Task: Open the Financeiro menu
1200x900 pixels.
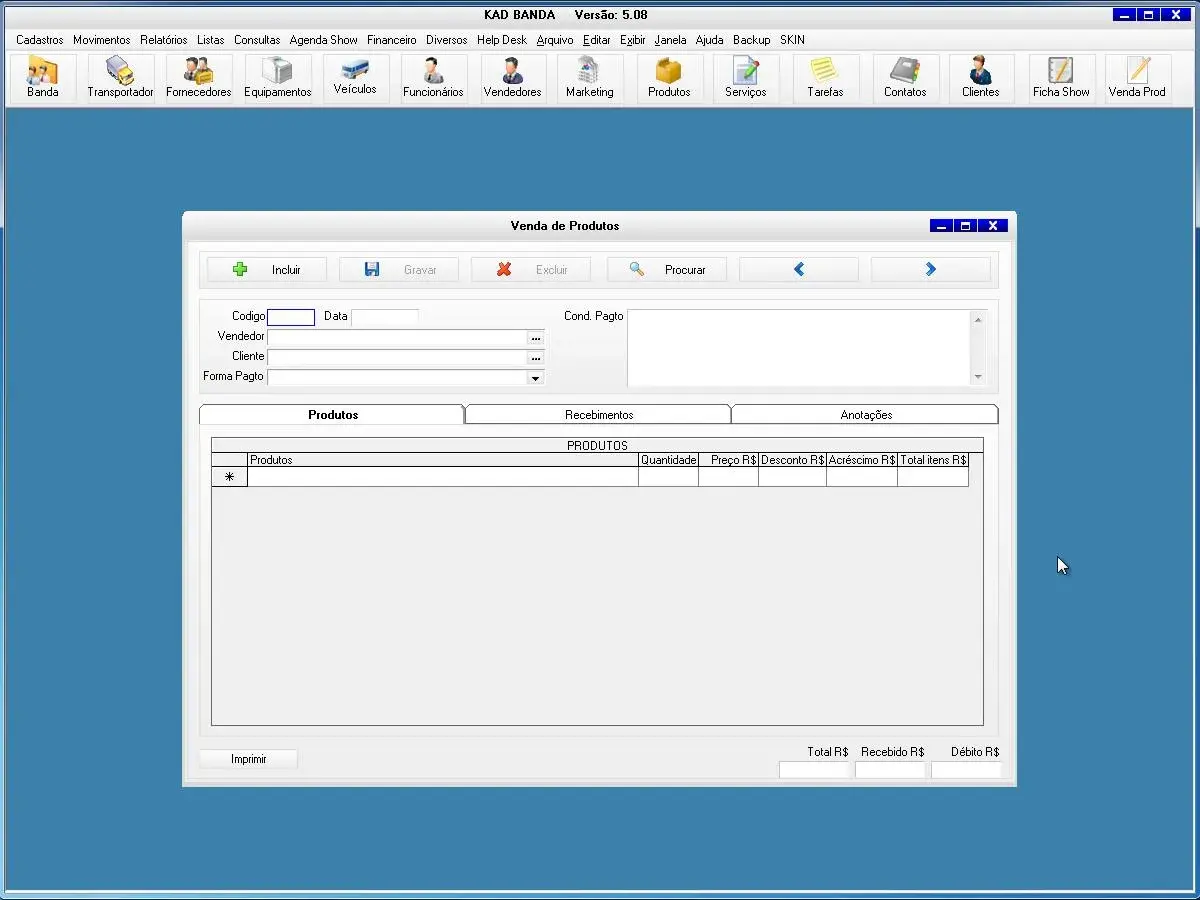Action: coord(391,40)
